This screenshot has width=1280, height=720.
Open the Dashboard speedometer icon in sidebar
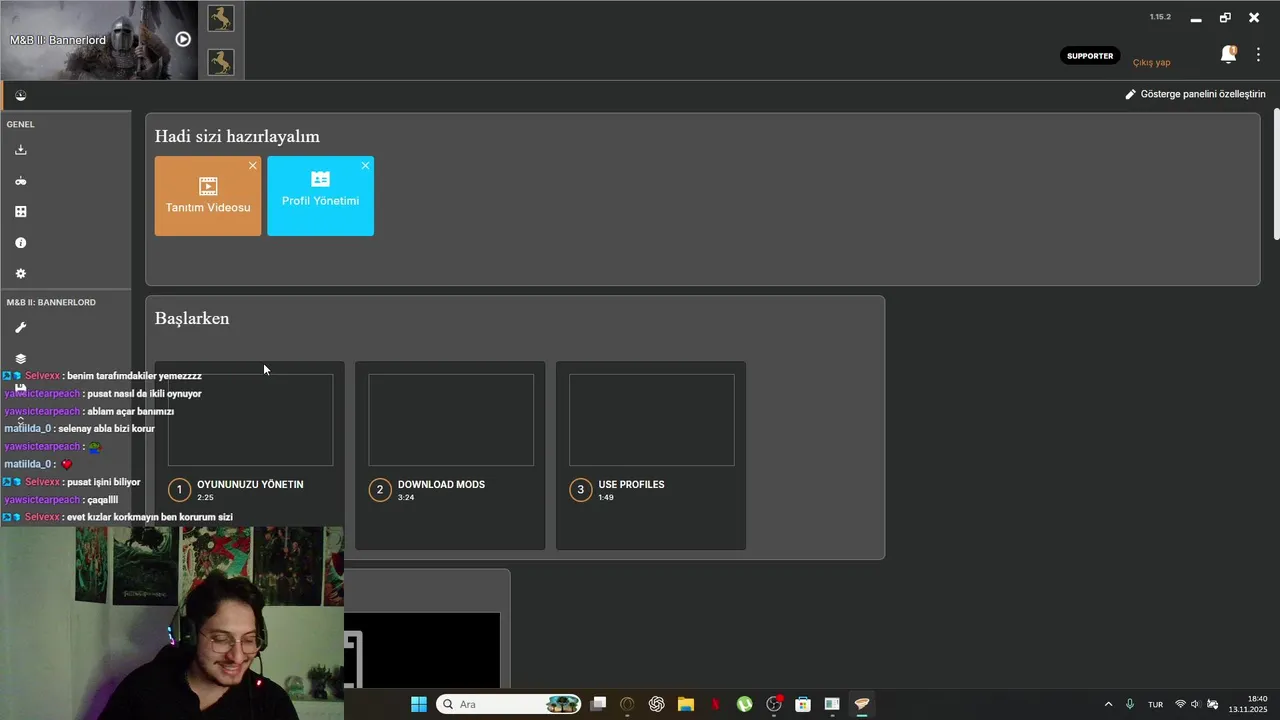(20, 96)
